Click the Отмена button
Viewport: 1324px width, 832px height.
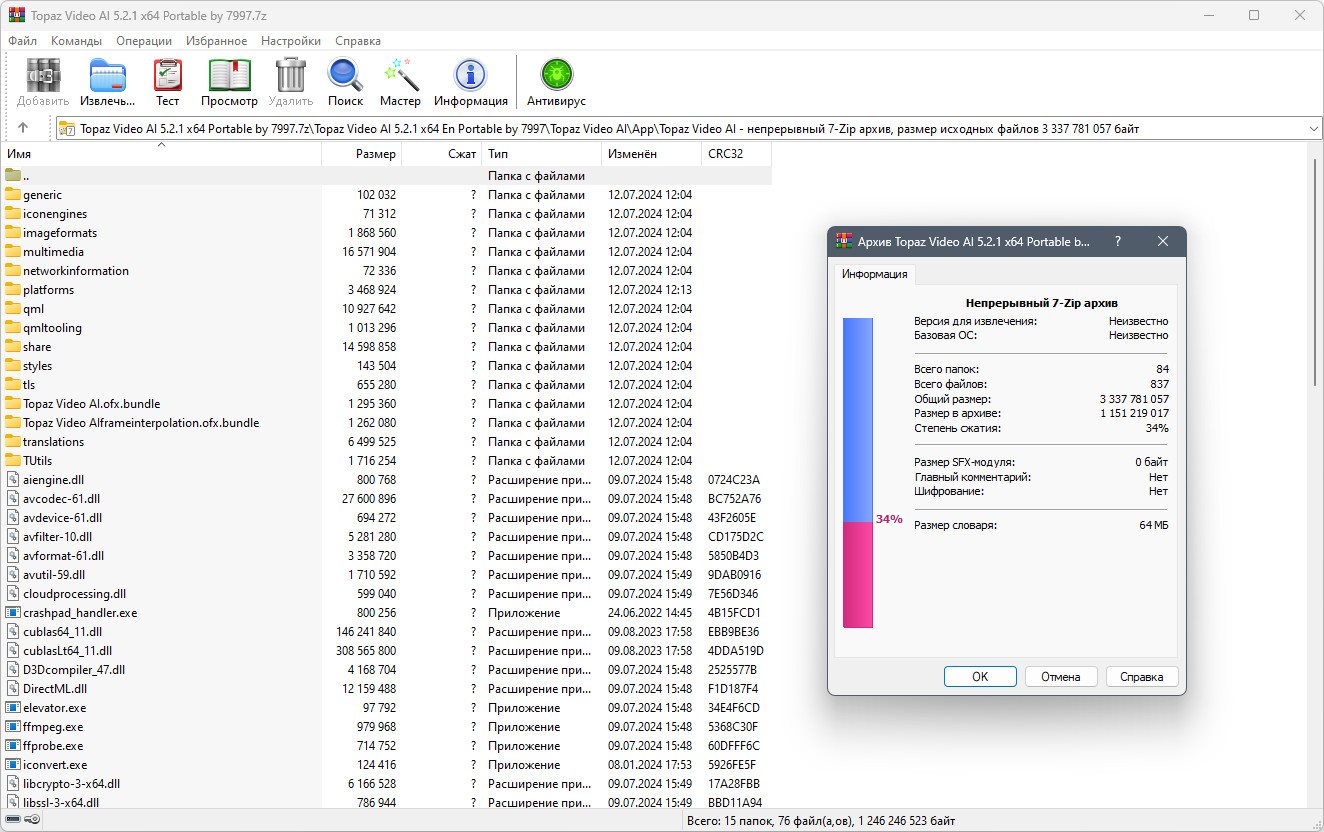point(1060,677)
